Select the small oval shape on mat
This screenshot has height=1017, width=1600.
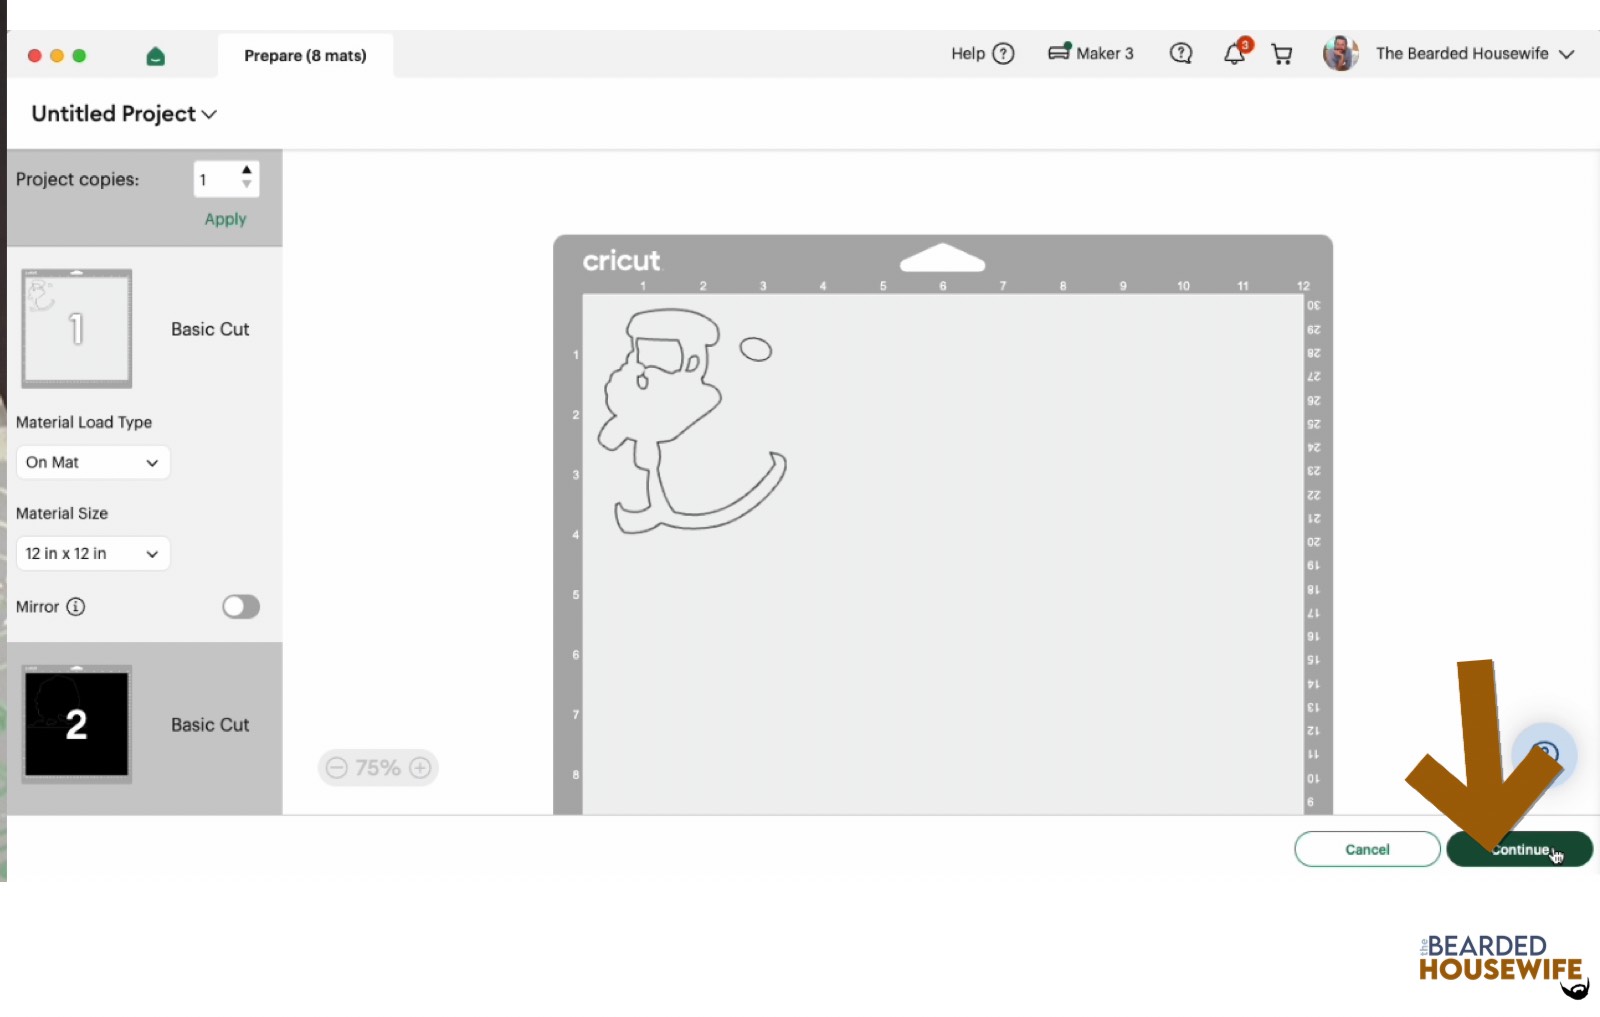(756, 349)
